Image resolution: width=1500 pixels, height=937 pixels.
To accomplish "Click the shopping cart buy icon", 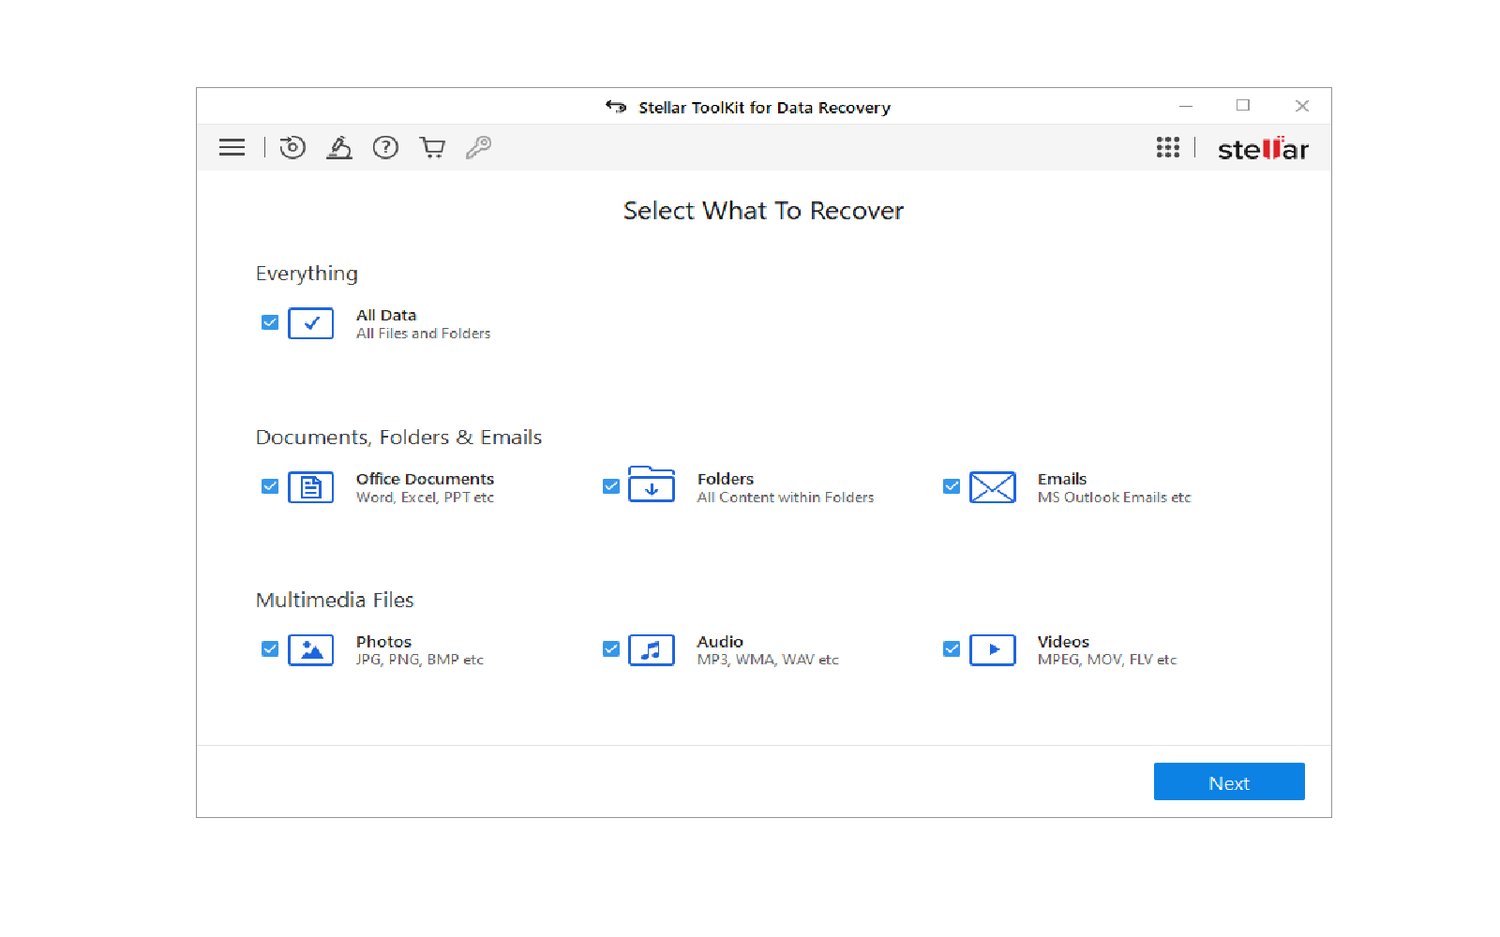I will (432, 148).
